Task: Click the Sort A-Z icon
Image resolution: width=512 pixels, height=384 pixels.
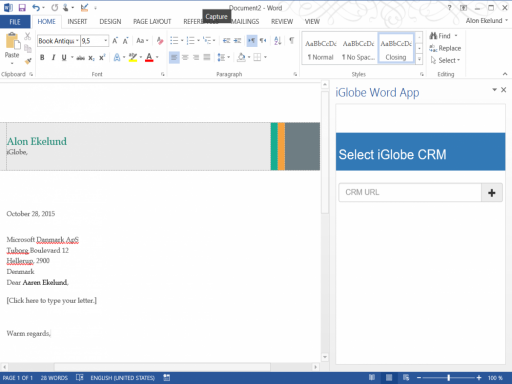Action: 277,41
